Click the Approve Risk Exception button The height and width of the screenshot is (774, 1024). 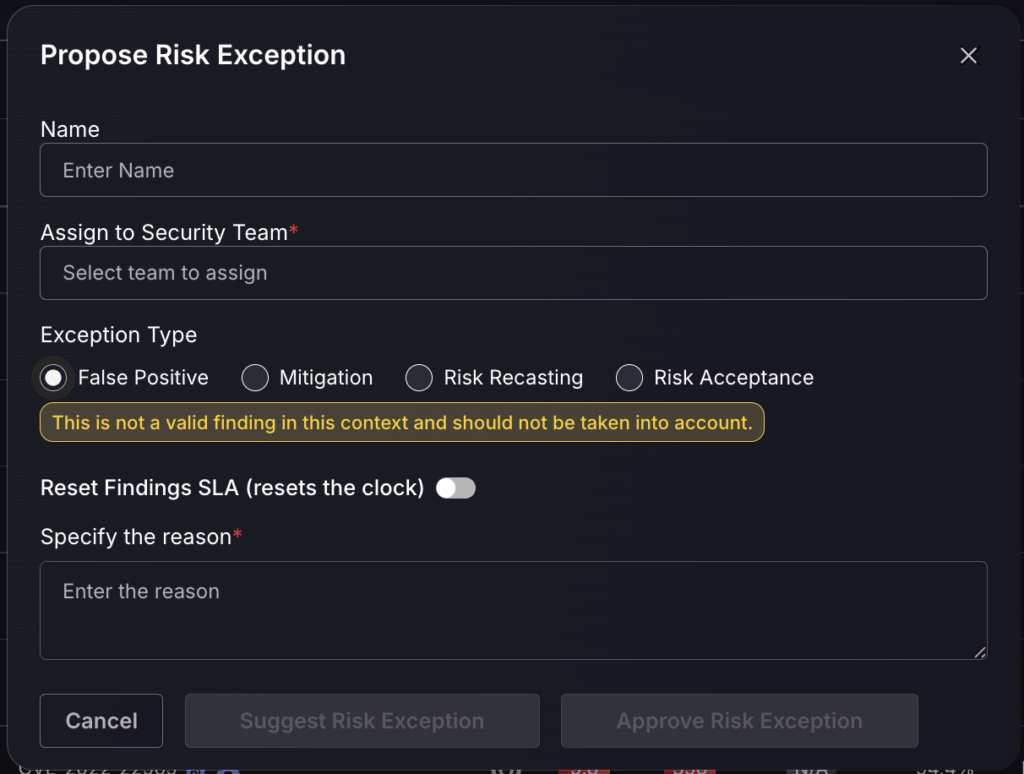click(739, 721)
